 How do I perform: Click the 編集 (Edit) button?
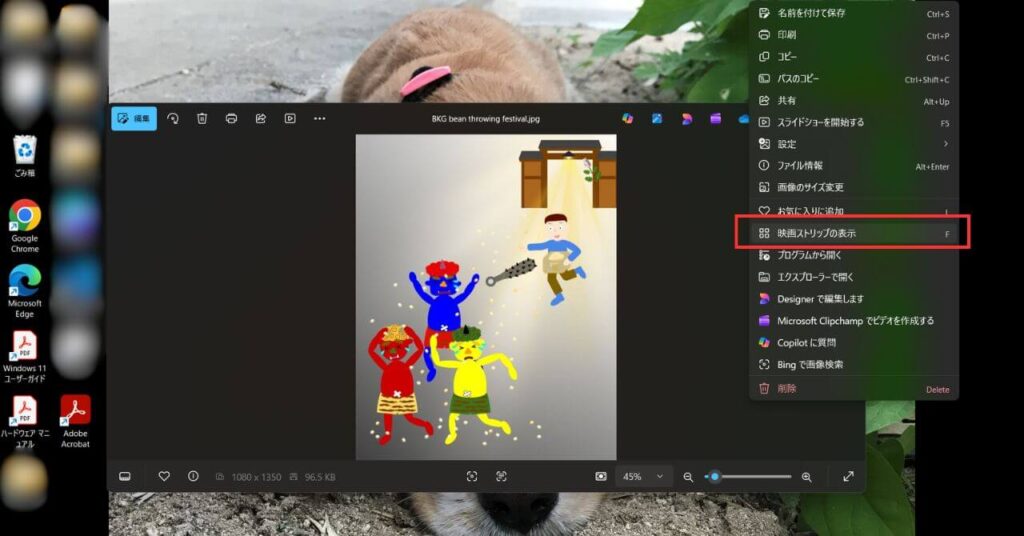click(x=134, y=118)
